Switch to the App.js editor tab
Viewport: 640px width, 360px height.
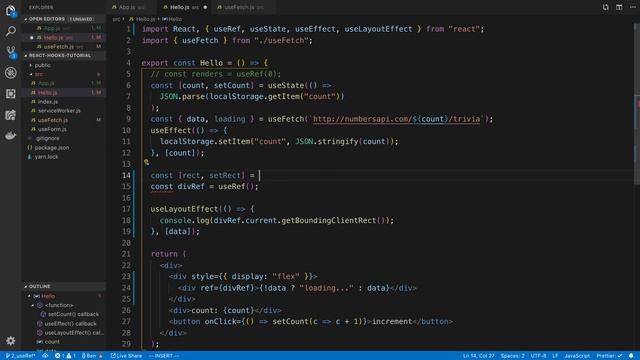(x=131, y=7)
